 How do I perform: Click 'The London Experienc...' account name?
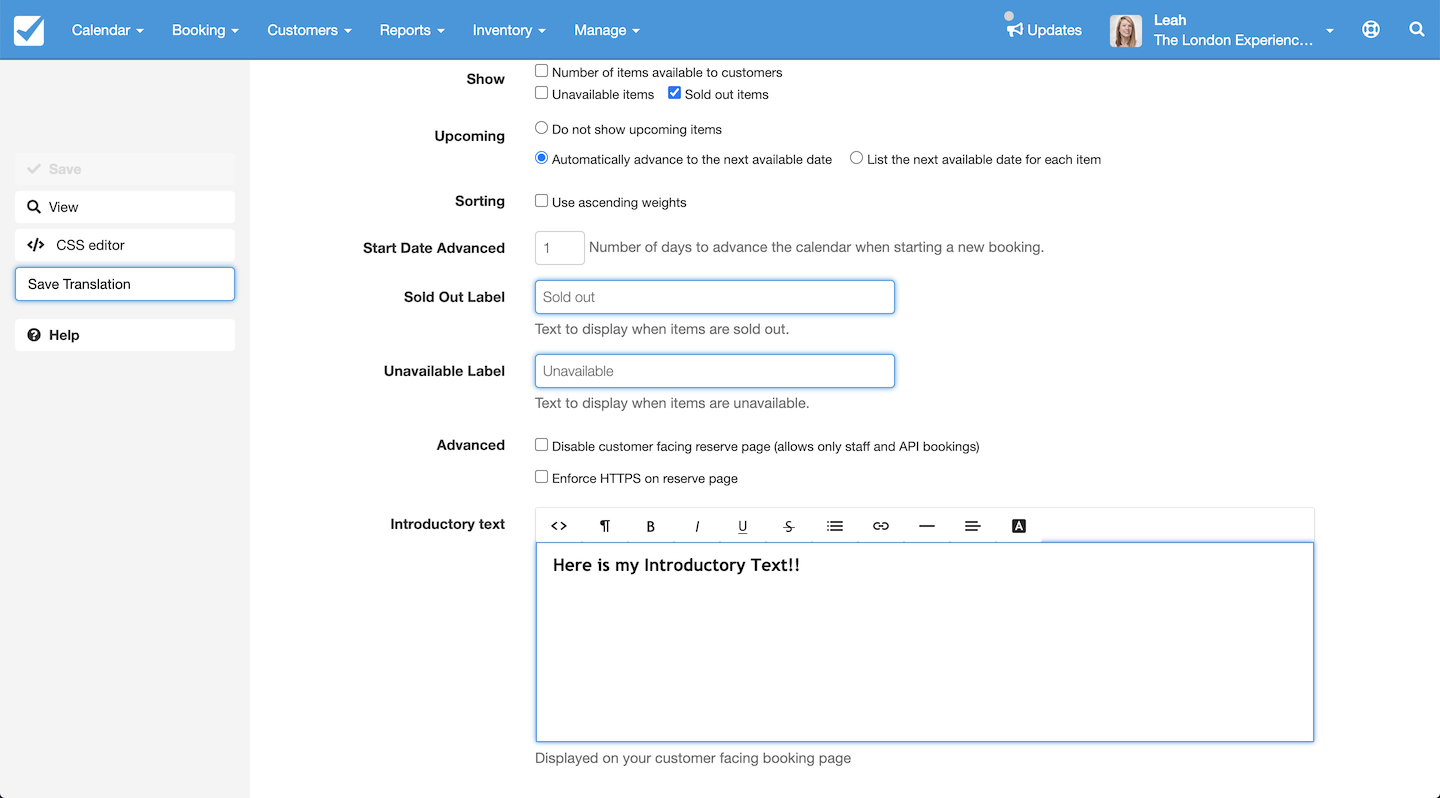(x=1233, y=41)
